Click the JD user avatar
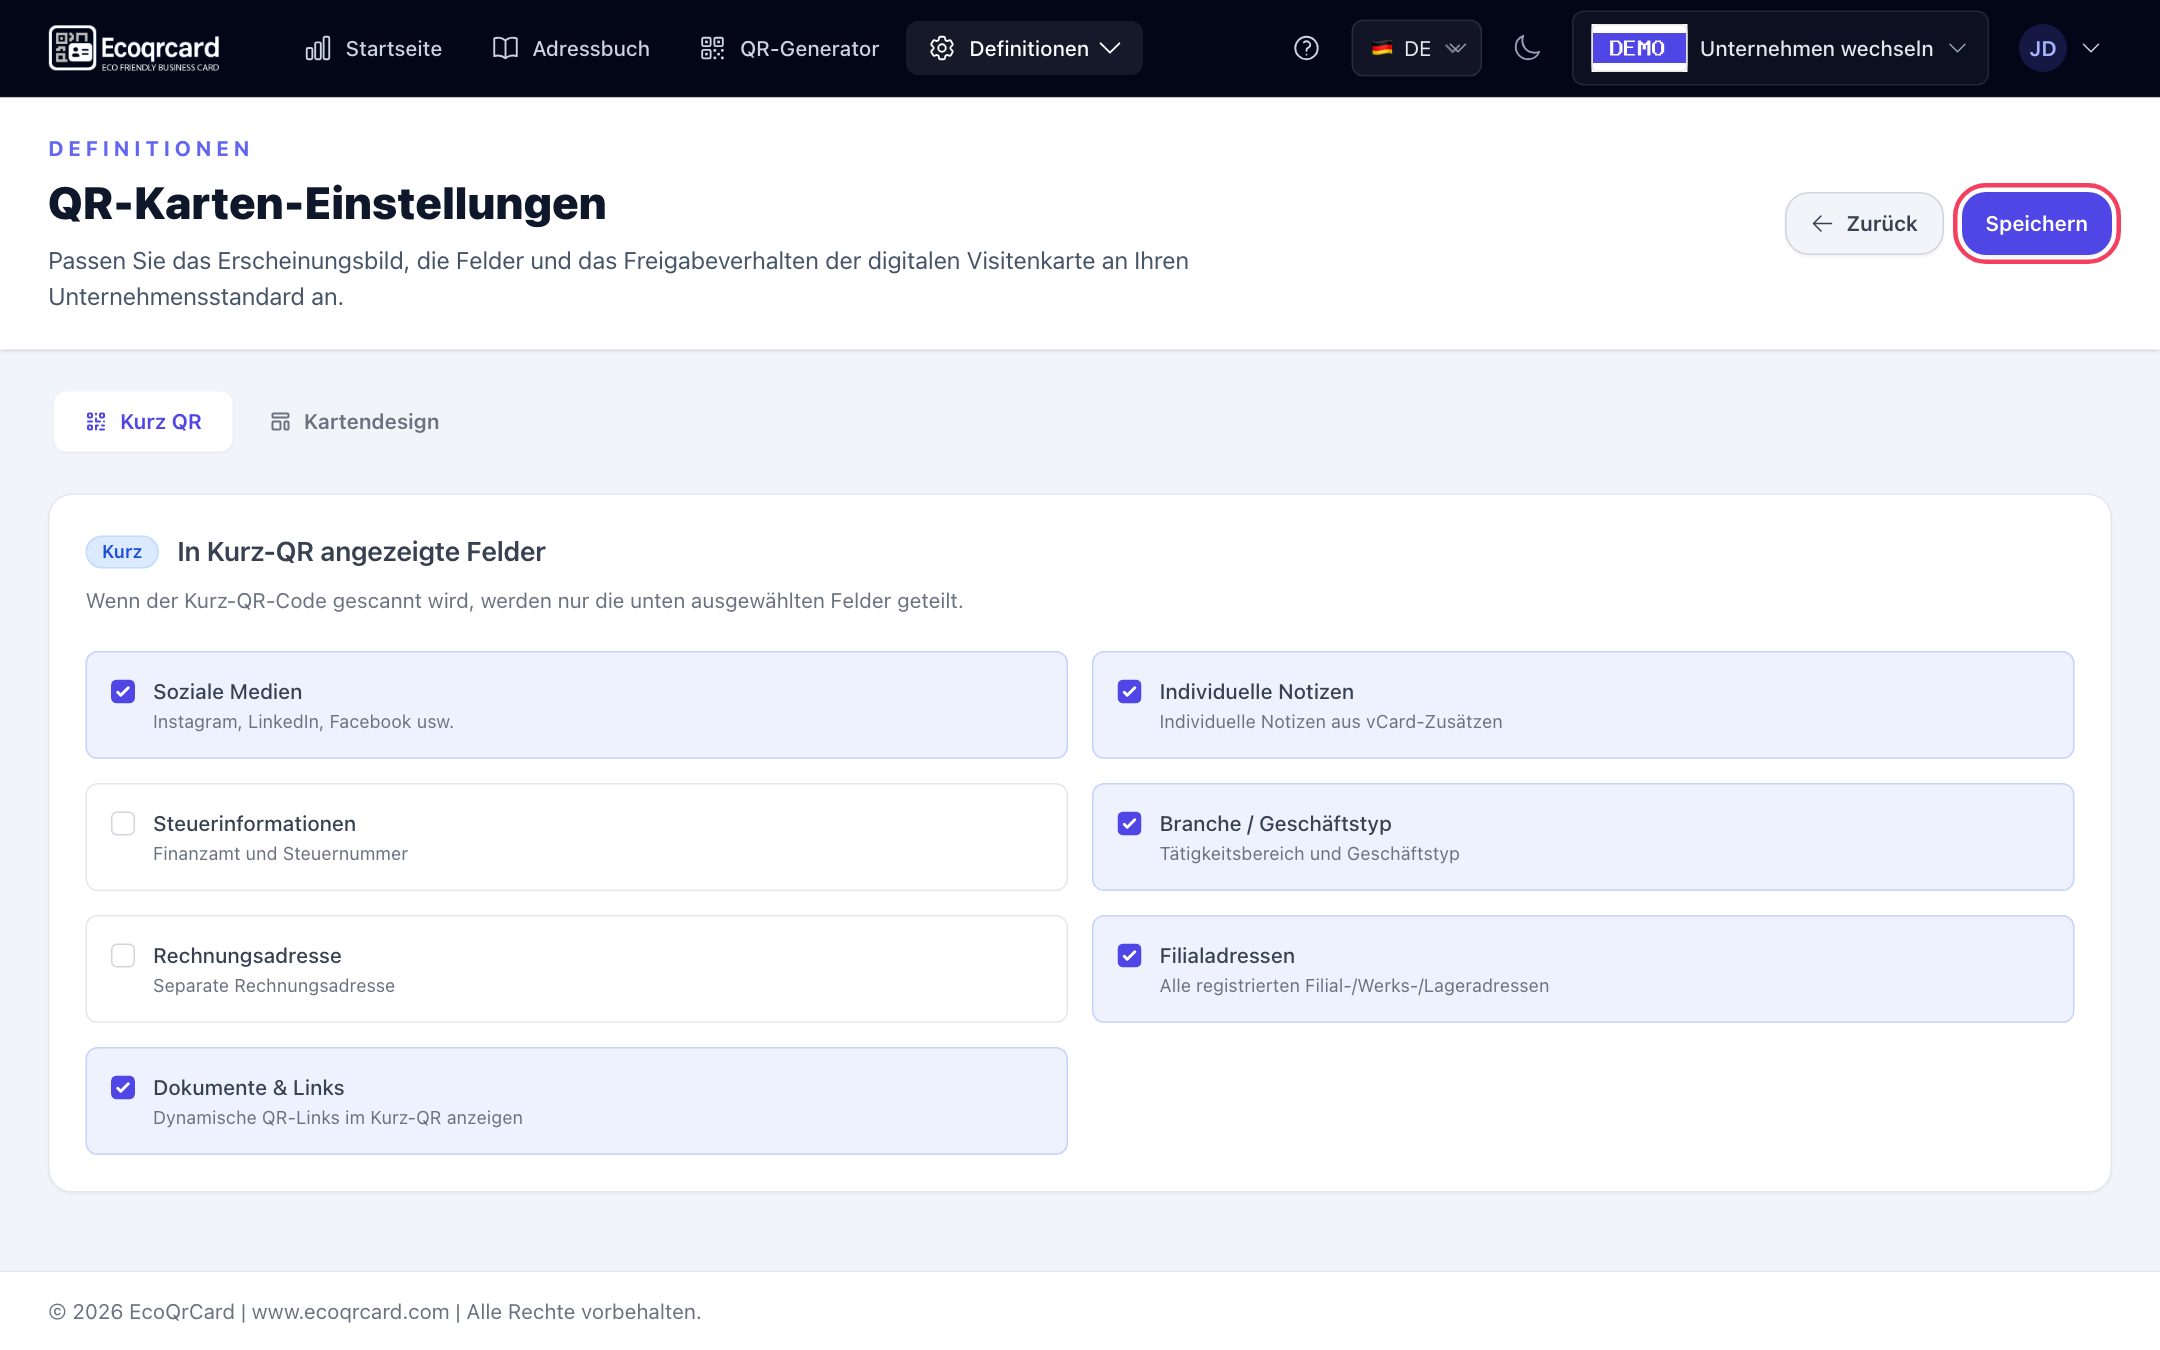Image resolution: width=2160 pixels, height=1350 pixels. pos(2042,48)
